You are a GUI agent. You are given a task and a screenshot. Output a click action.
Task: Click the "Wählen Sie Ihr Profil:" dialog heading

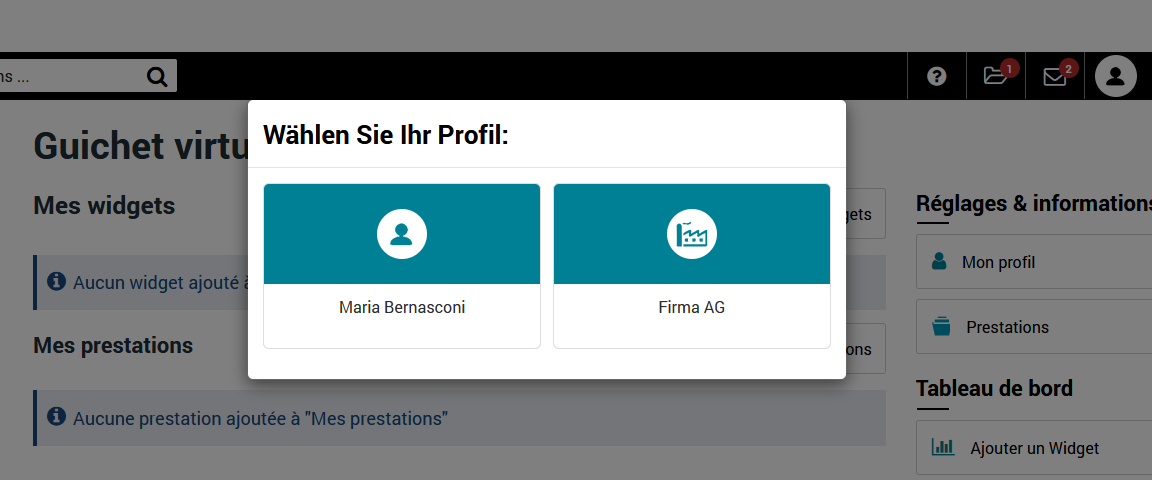(x=386, y=135)
